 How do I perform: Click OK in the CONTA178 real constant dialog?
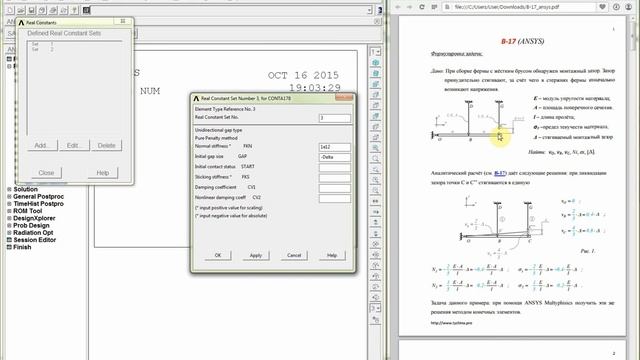coord(218,256)
